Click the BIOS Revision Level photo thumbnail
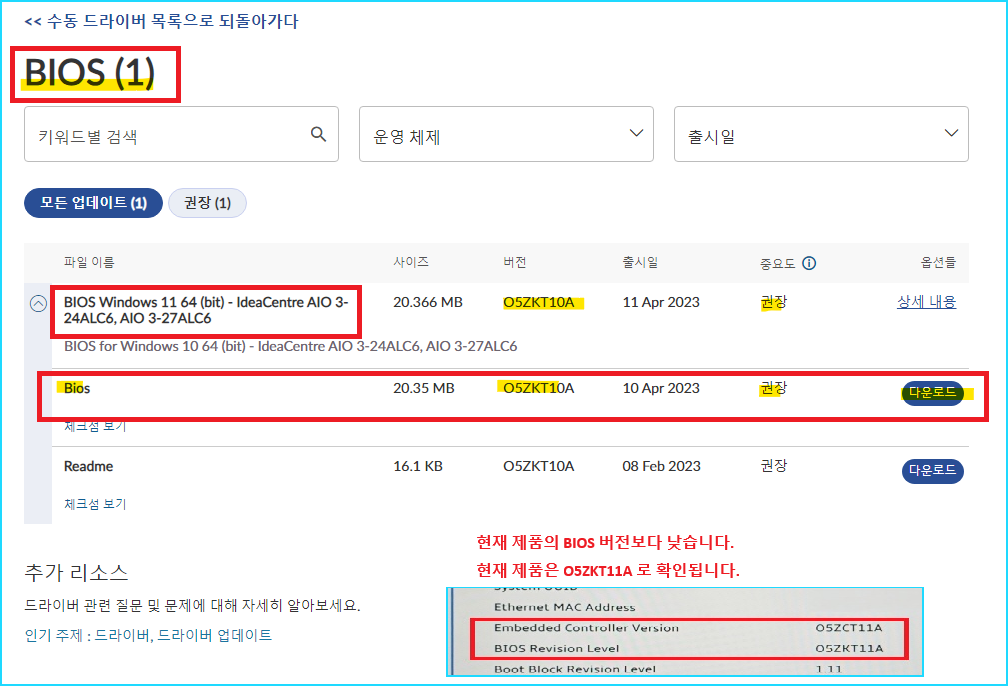Viewport: 1008px width, 686px height. 685,631
